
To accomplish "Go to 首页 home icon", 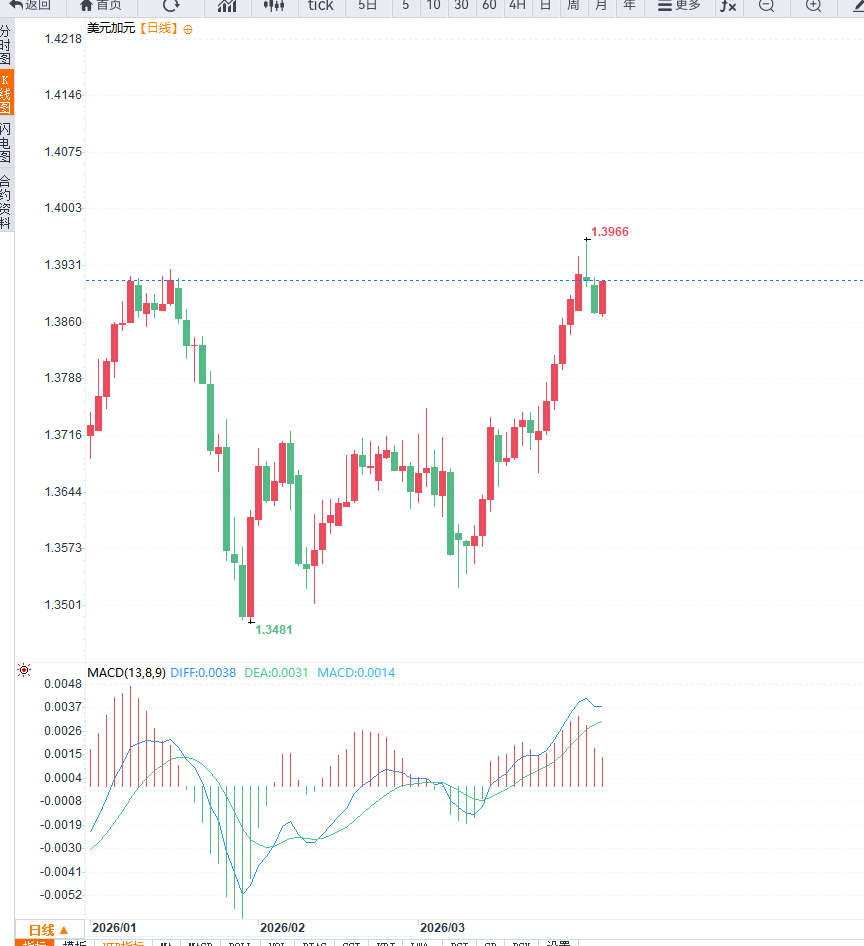I will [101, 5].
